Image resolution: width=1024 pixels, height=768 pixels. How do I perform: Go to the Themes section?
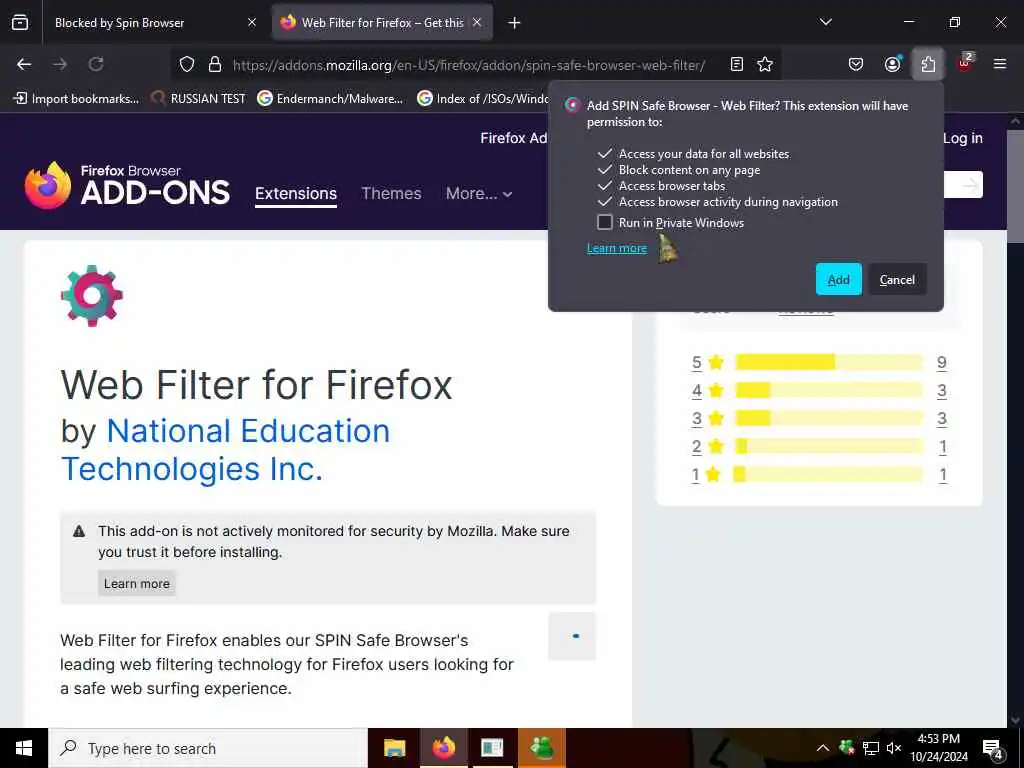click(391, 193)
